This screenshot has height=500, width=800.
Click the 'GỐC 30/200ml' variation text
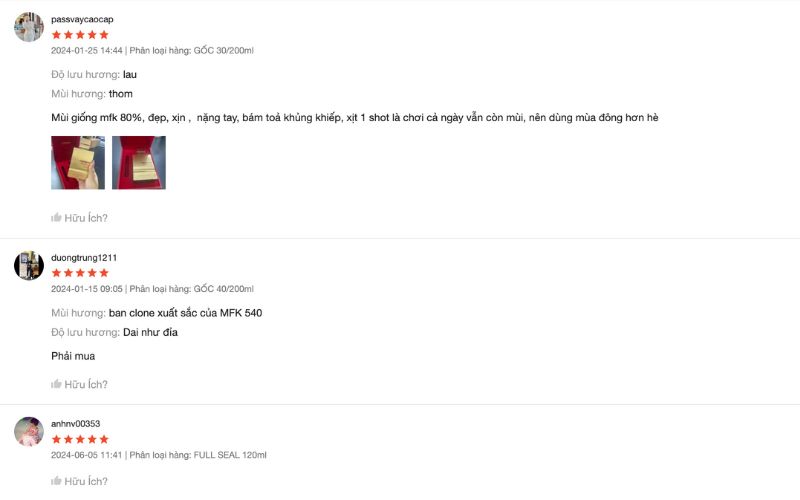[x=223, y=50]
